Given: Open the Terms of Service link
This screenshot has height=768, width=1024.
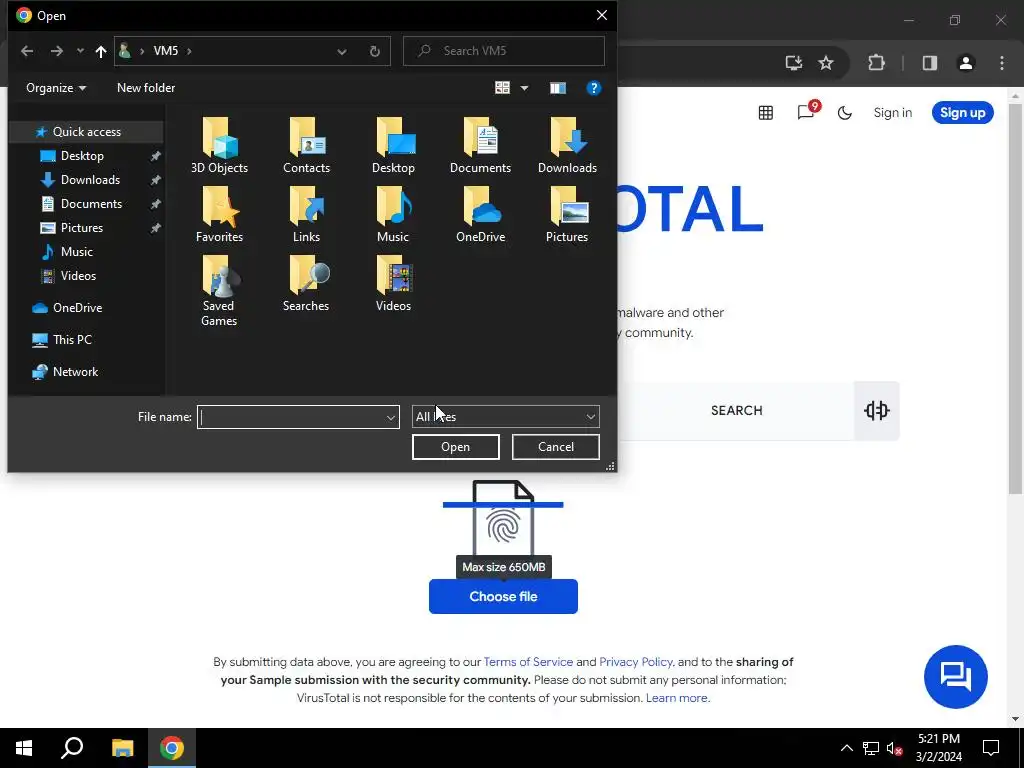Looking at the screenshot, I should [528, 662].
